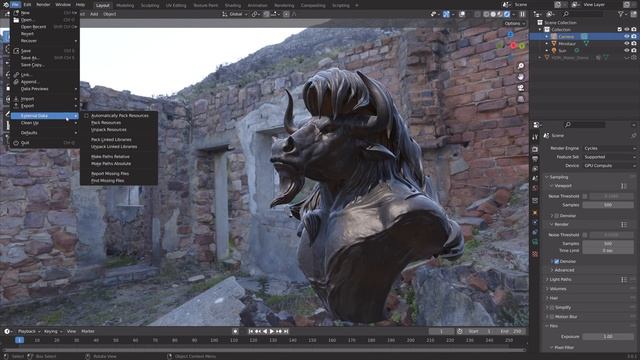Open the Playback popover in timeline
Viewport: 640px width, 360px height.
pyautogui.click(x=29, y=331)
